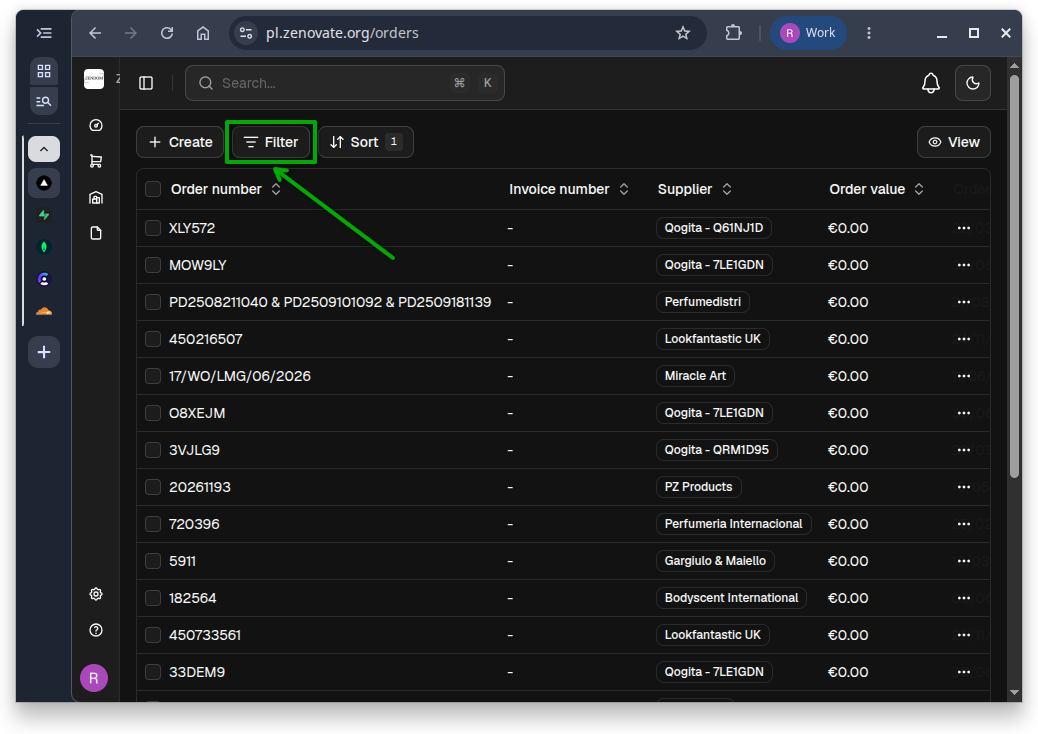Click the Create button
The image size is (1038, 734).
180,142
